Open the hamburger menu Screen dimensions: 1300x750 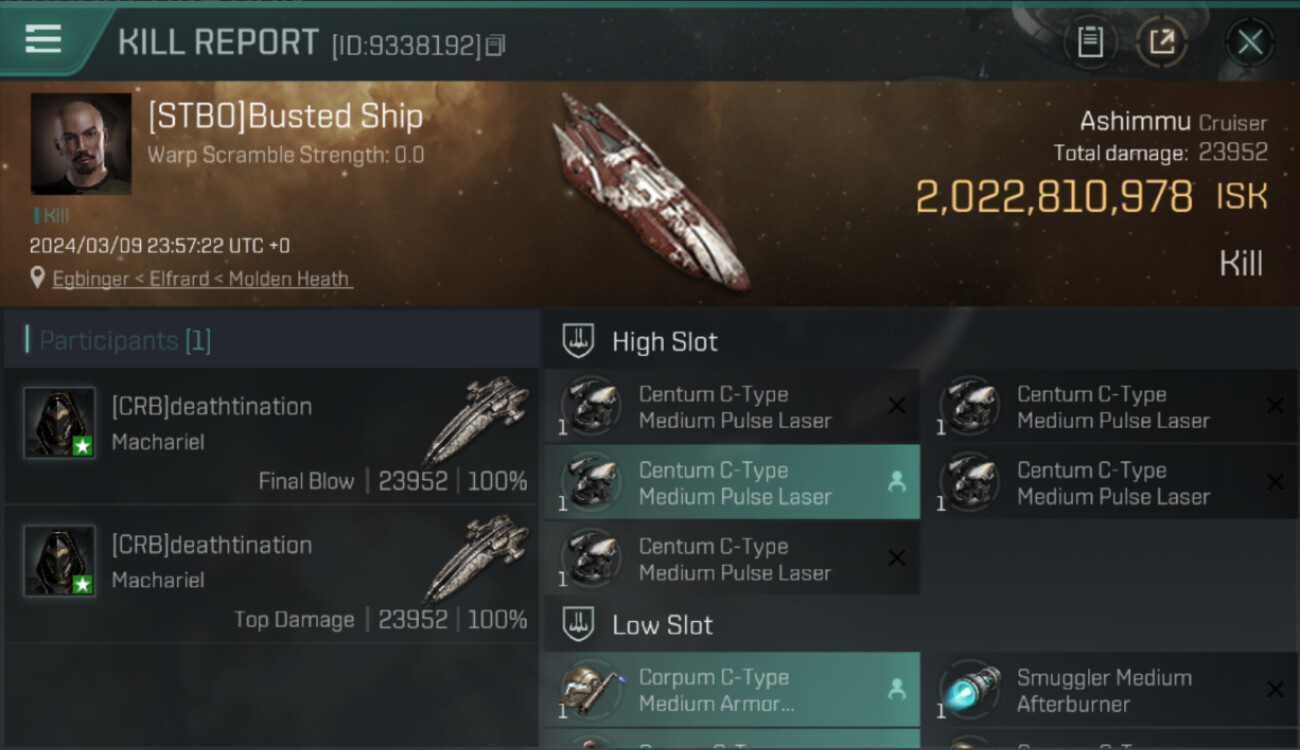[x=43, y=39]
